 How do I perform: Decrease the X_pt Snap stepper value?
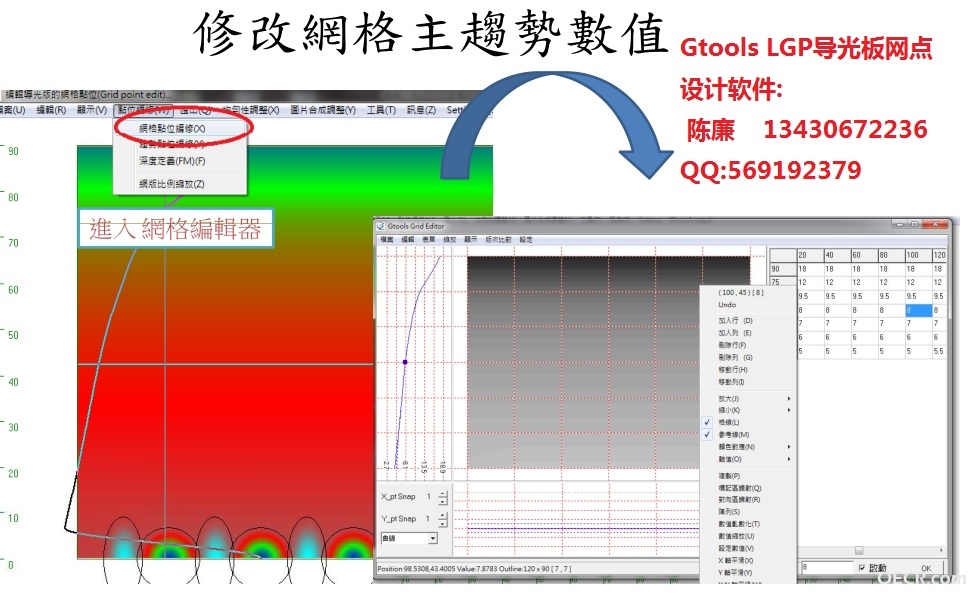coord(443,501)
